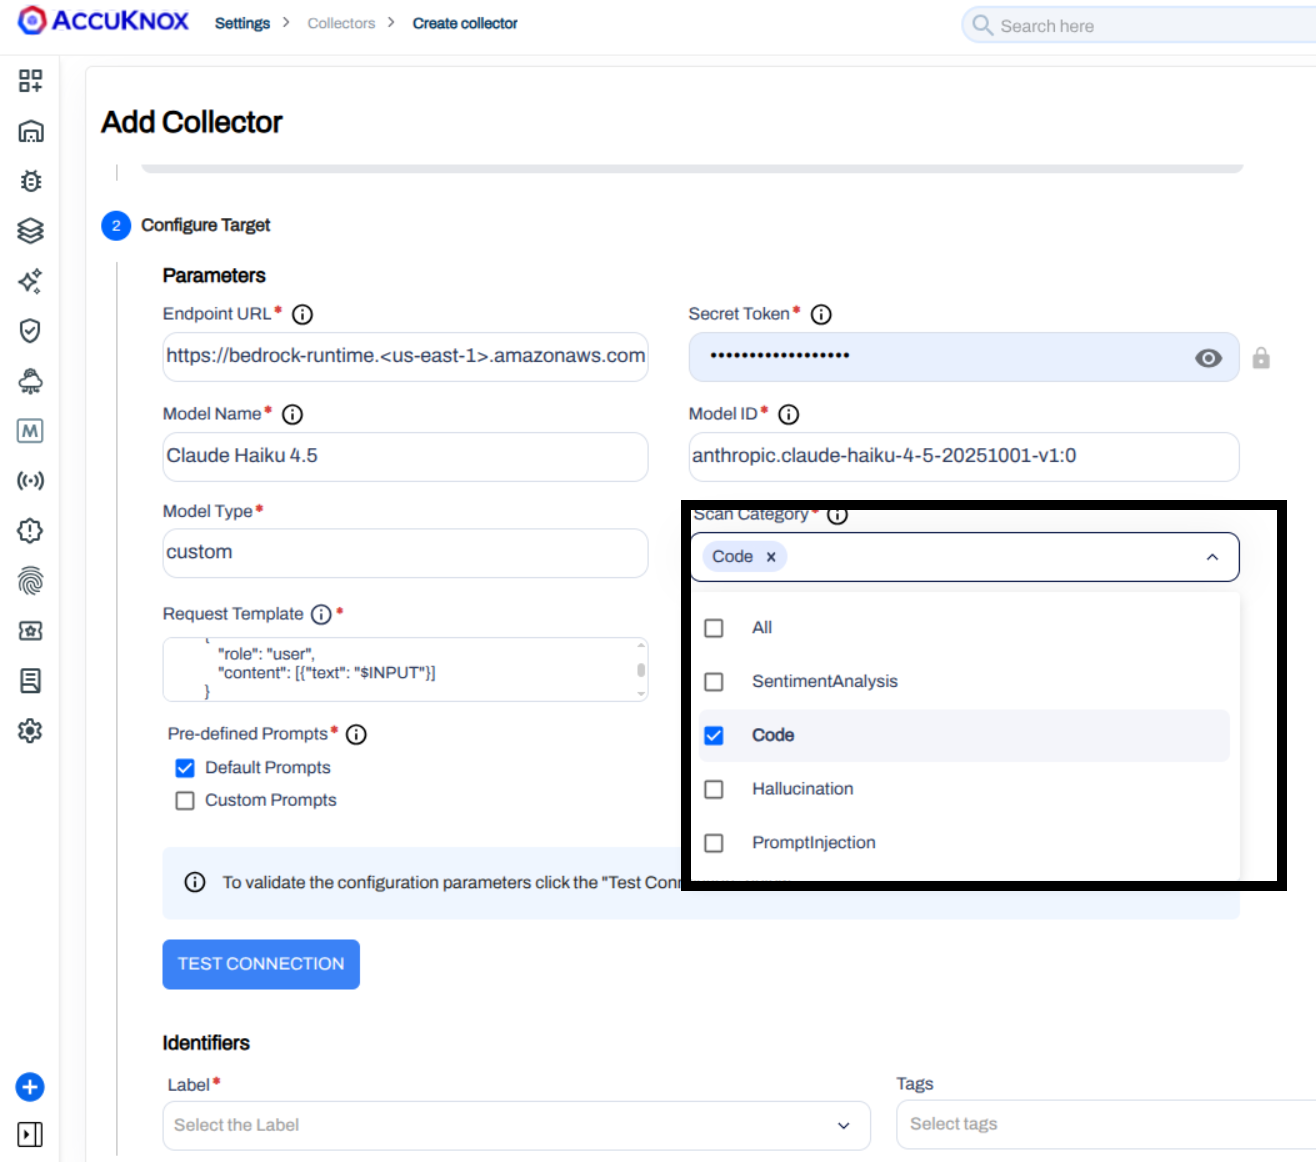Click the TEST CONNECTION button

coord(261,964)
